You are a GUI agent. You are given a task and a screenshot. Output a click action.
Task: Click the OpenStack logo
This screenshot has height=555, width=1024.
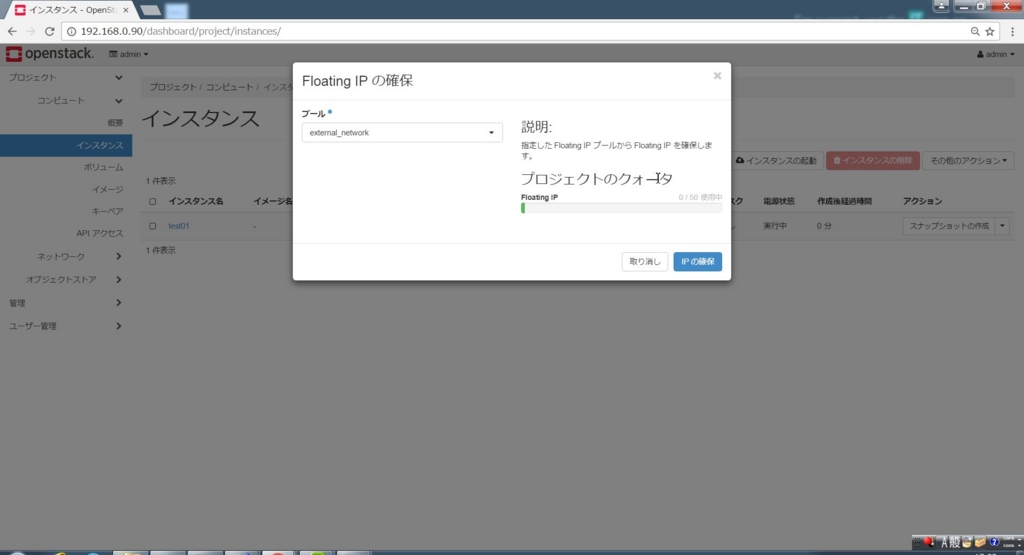point(50,54)
